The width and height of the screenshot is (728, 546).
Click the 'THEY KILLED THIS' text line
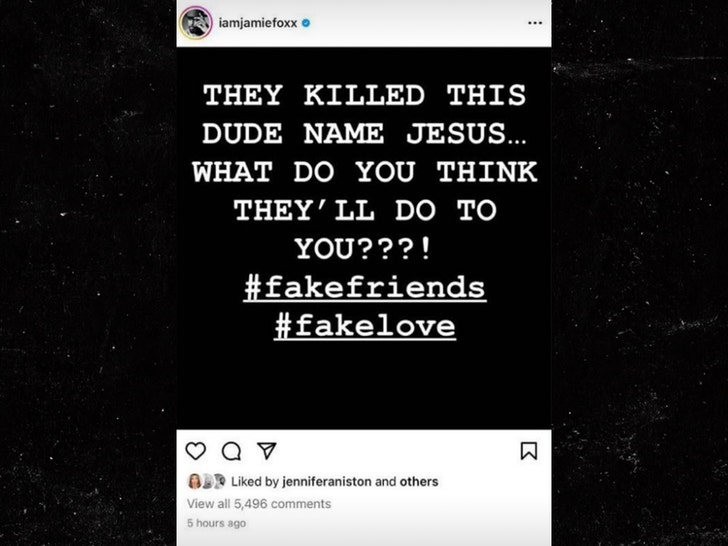pyautogui.click(x=364, y=96)
